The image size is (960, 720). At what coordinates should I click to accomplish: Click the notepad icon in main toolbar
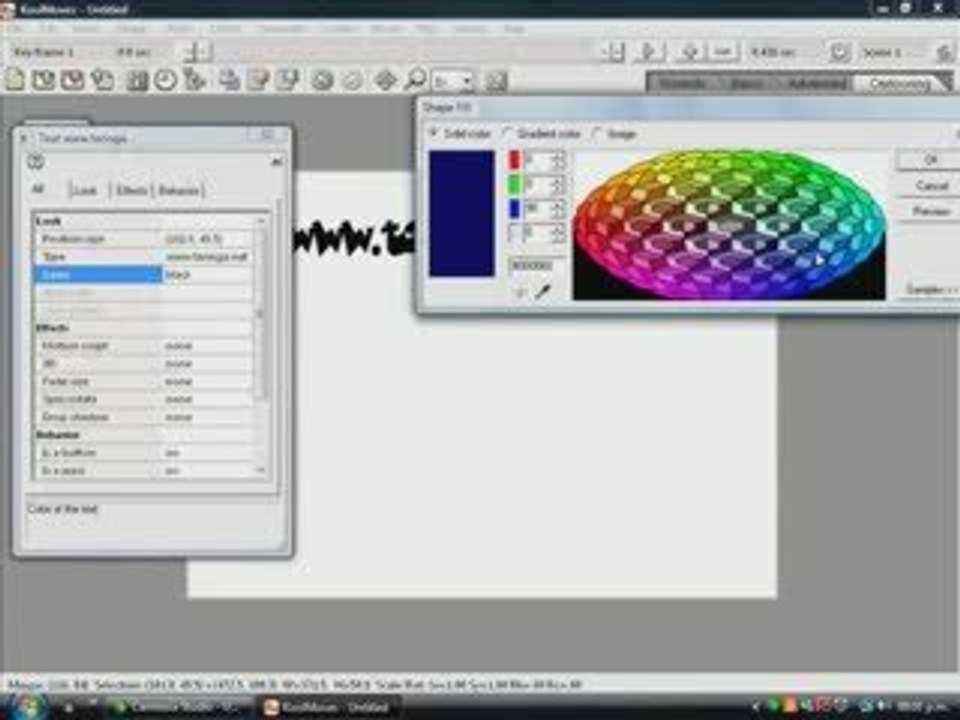pos(258,80)
